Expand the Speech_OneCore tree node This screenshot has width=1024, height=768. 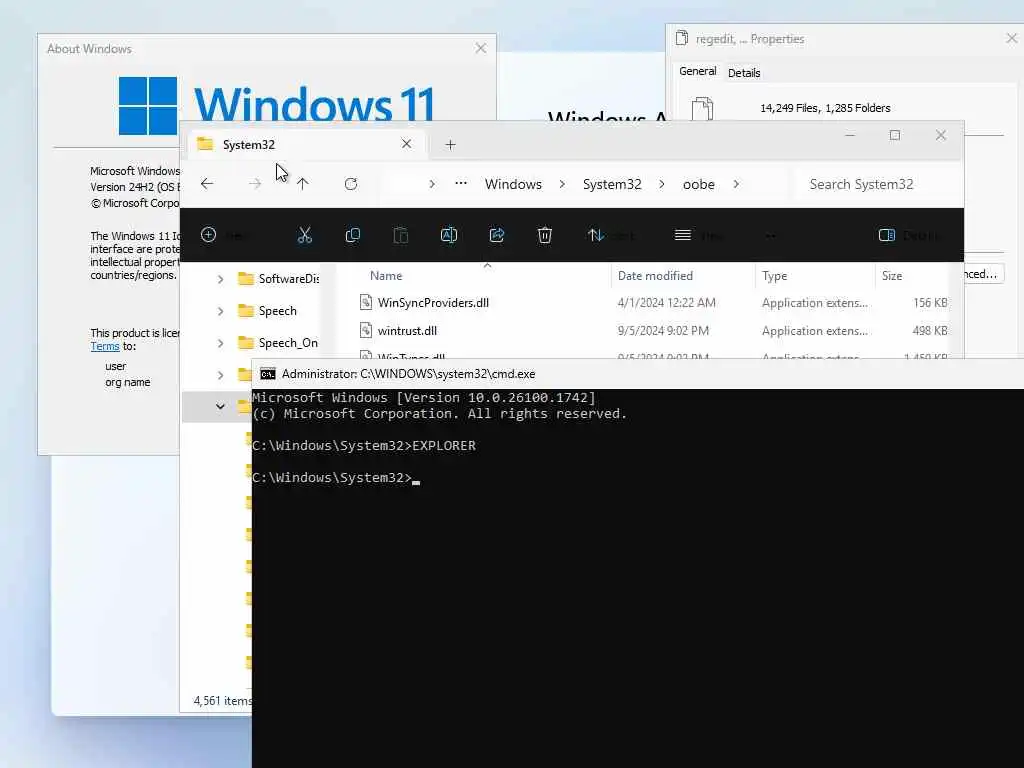(221, 344)
